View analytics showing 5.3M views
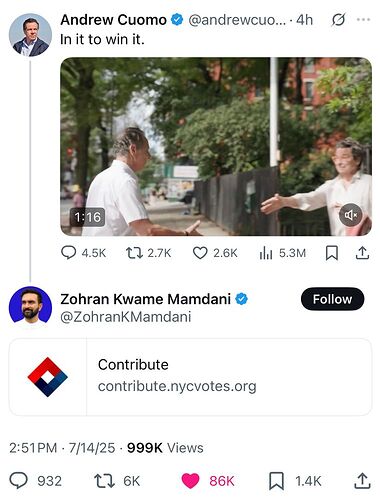 (x=282, y=253)
